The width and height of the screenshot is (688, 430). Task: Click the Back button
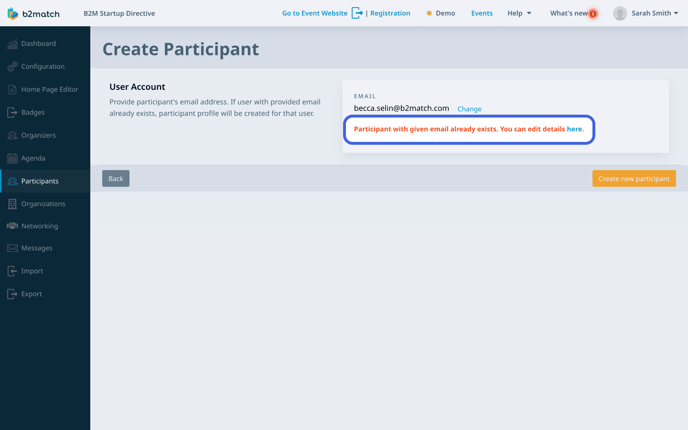click(115, 179)
